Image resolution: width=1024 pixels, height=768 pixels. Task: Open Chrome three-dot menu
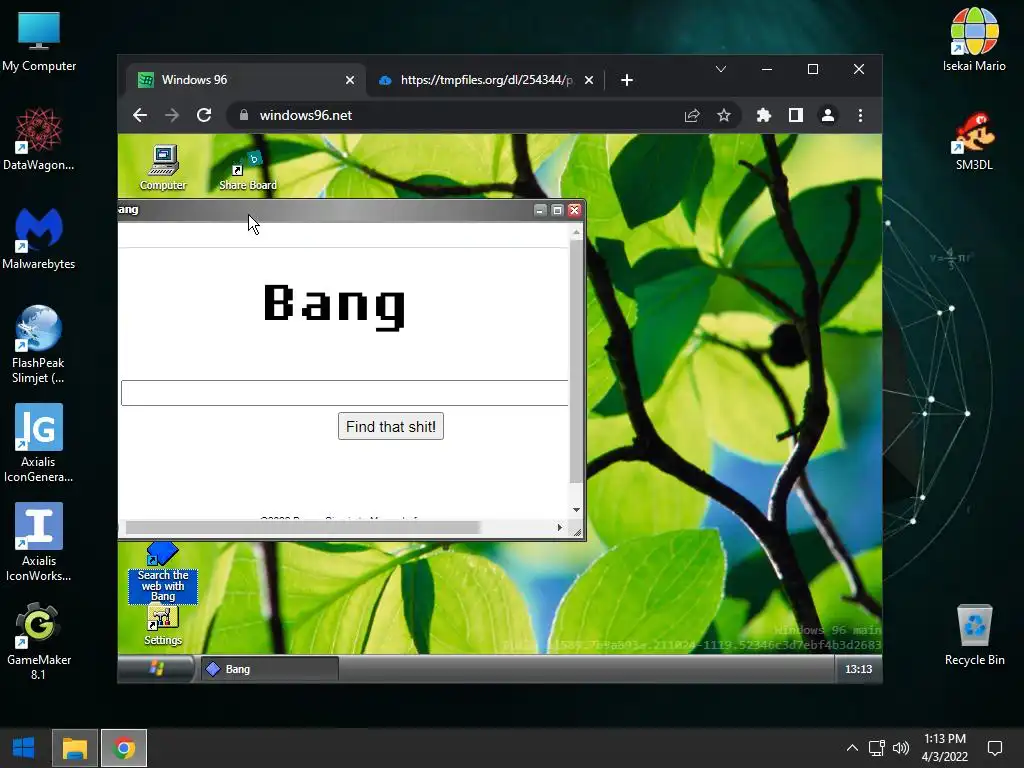click(860, 116)
